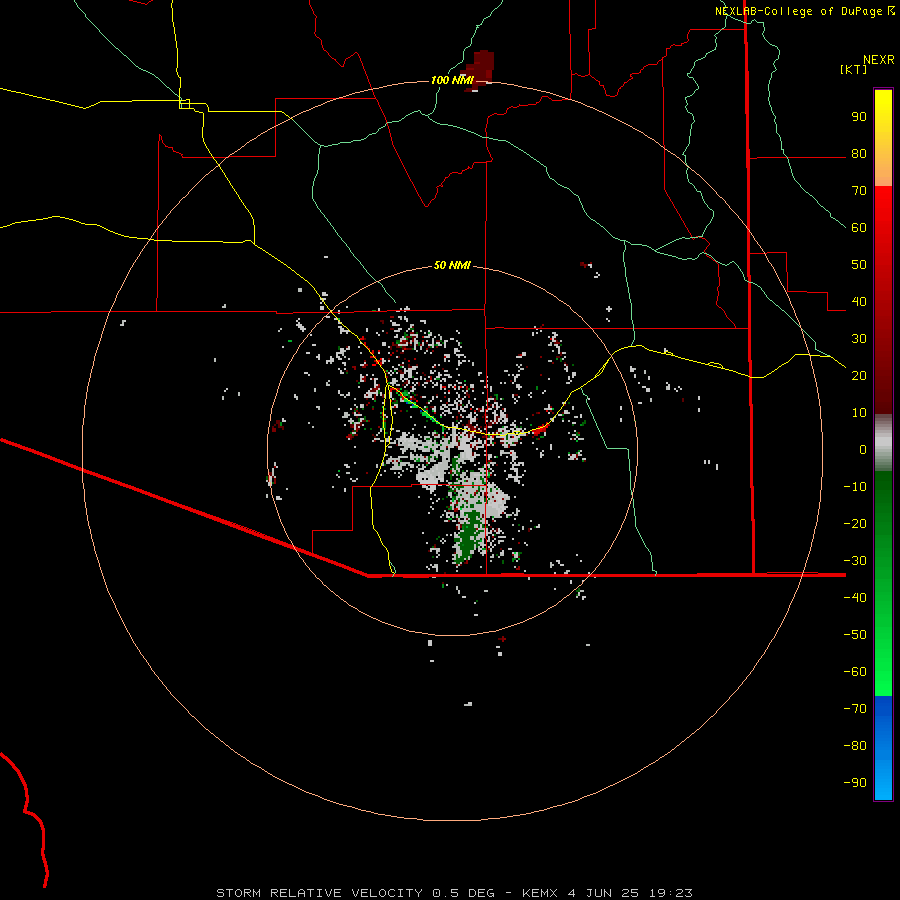The width and height of the screenshot is (900, 900).
Task: Click the 100 NMI range ring label
Action: pos(452,80)
